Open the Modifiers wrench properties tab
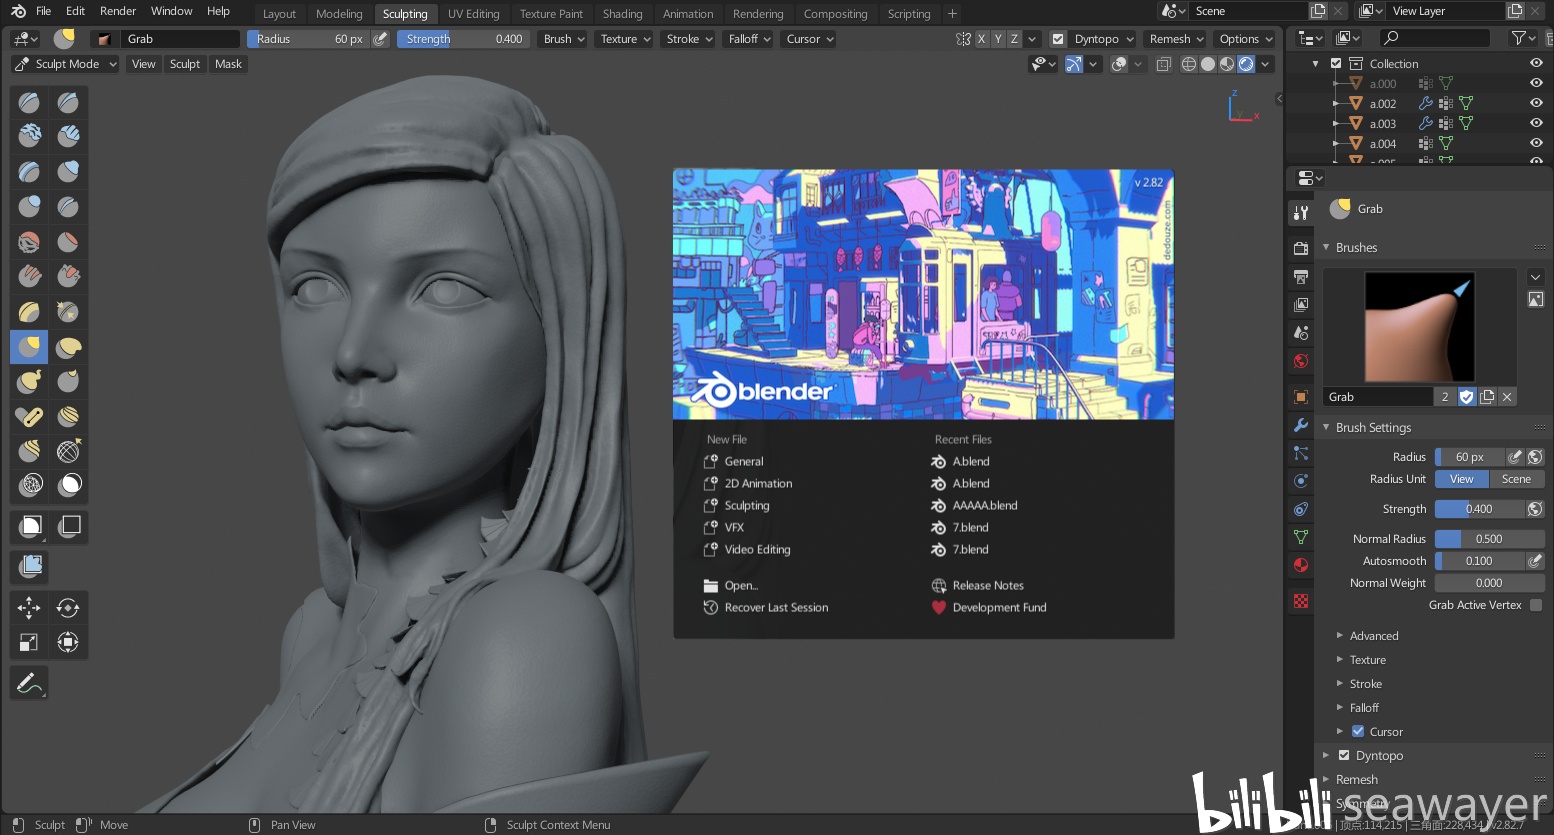 click(x=1301, y=425)
